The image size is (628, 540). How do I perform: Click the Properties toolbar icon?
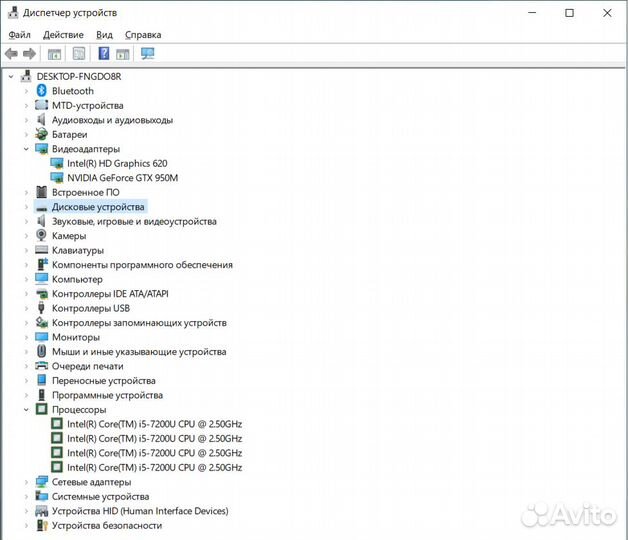pyautogui.click(x=79, y=53)
